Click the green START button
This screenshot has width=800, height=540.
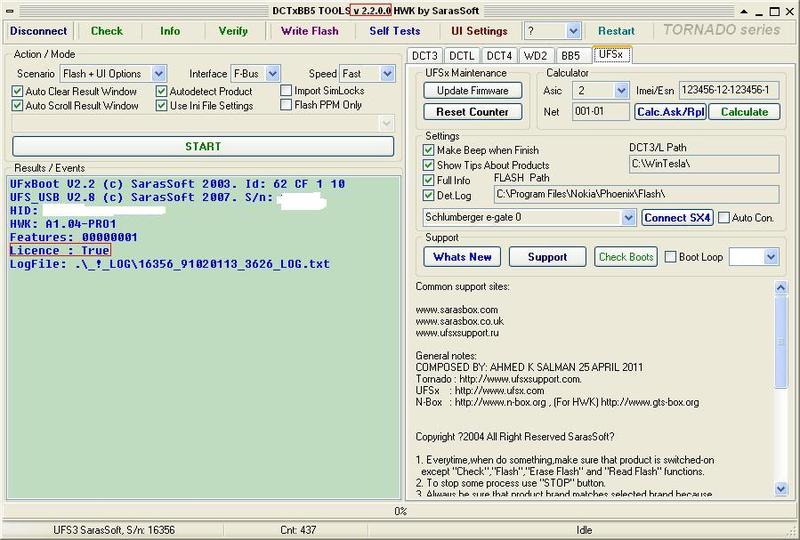click(x=203, y=146)
